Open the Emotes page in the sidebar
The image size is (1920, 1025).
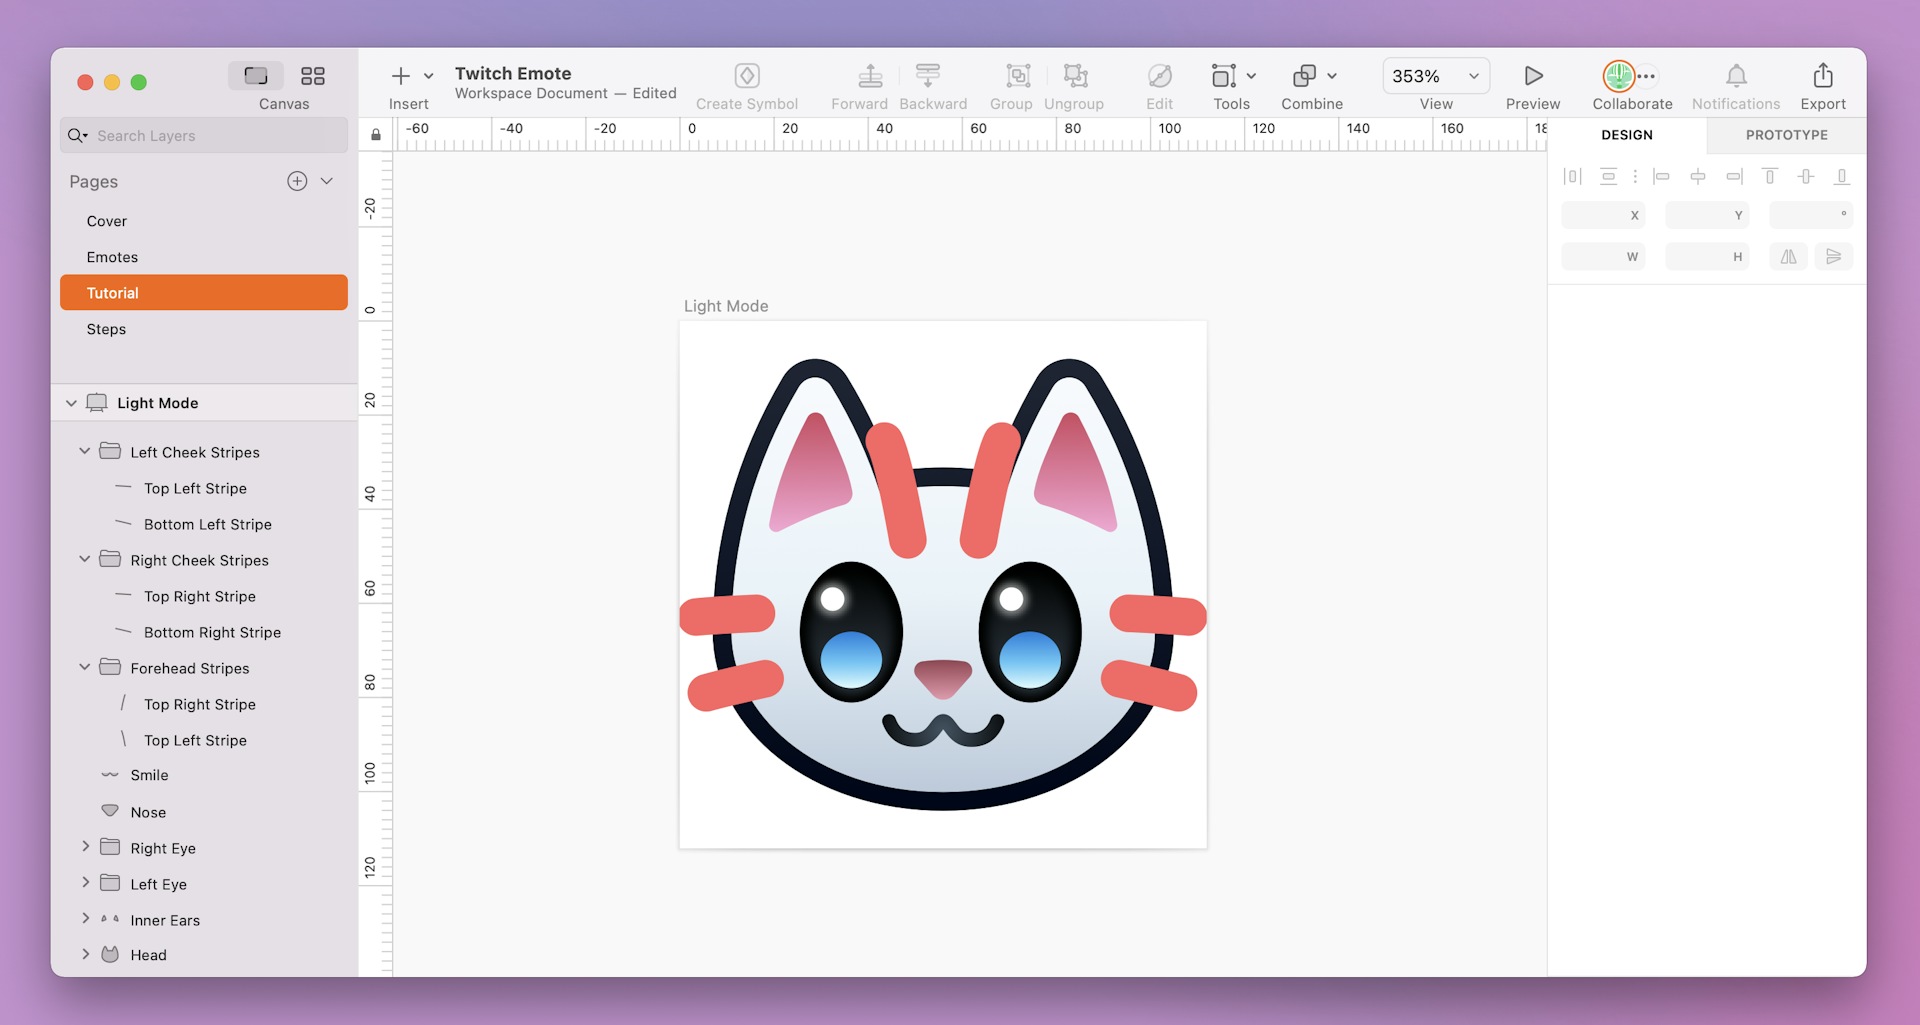pyautogui.click(x=112, y=257)
